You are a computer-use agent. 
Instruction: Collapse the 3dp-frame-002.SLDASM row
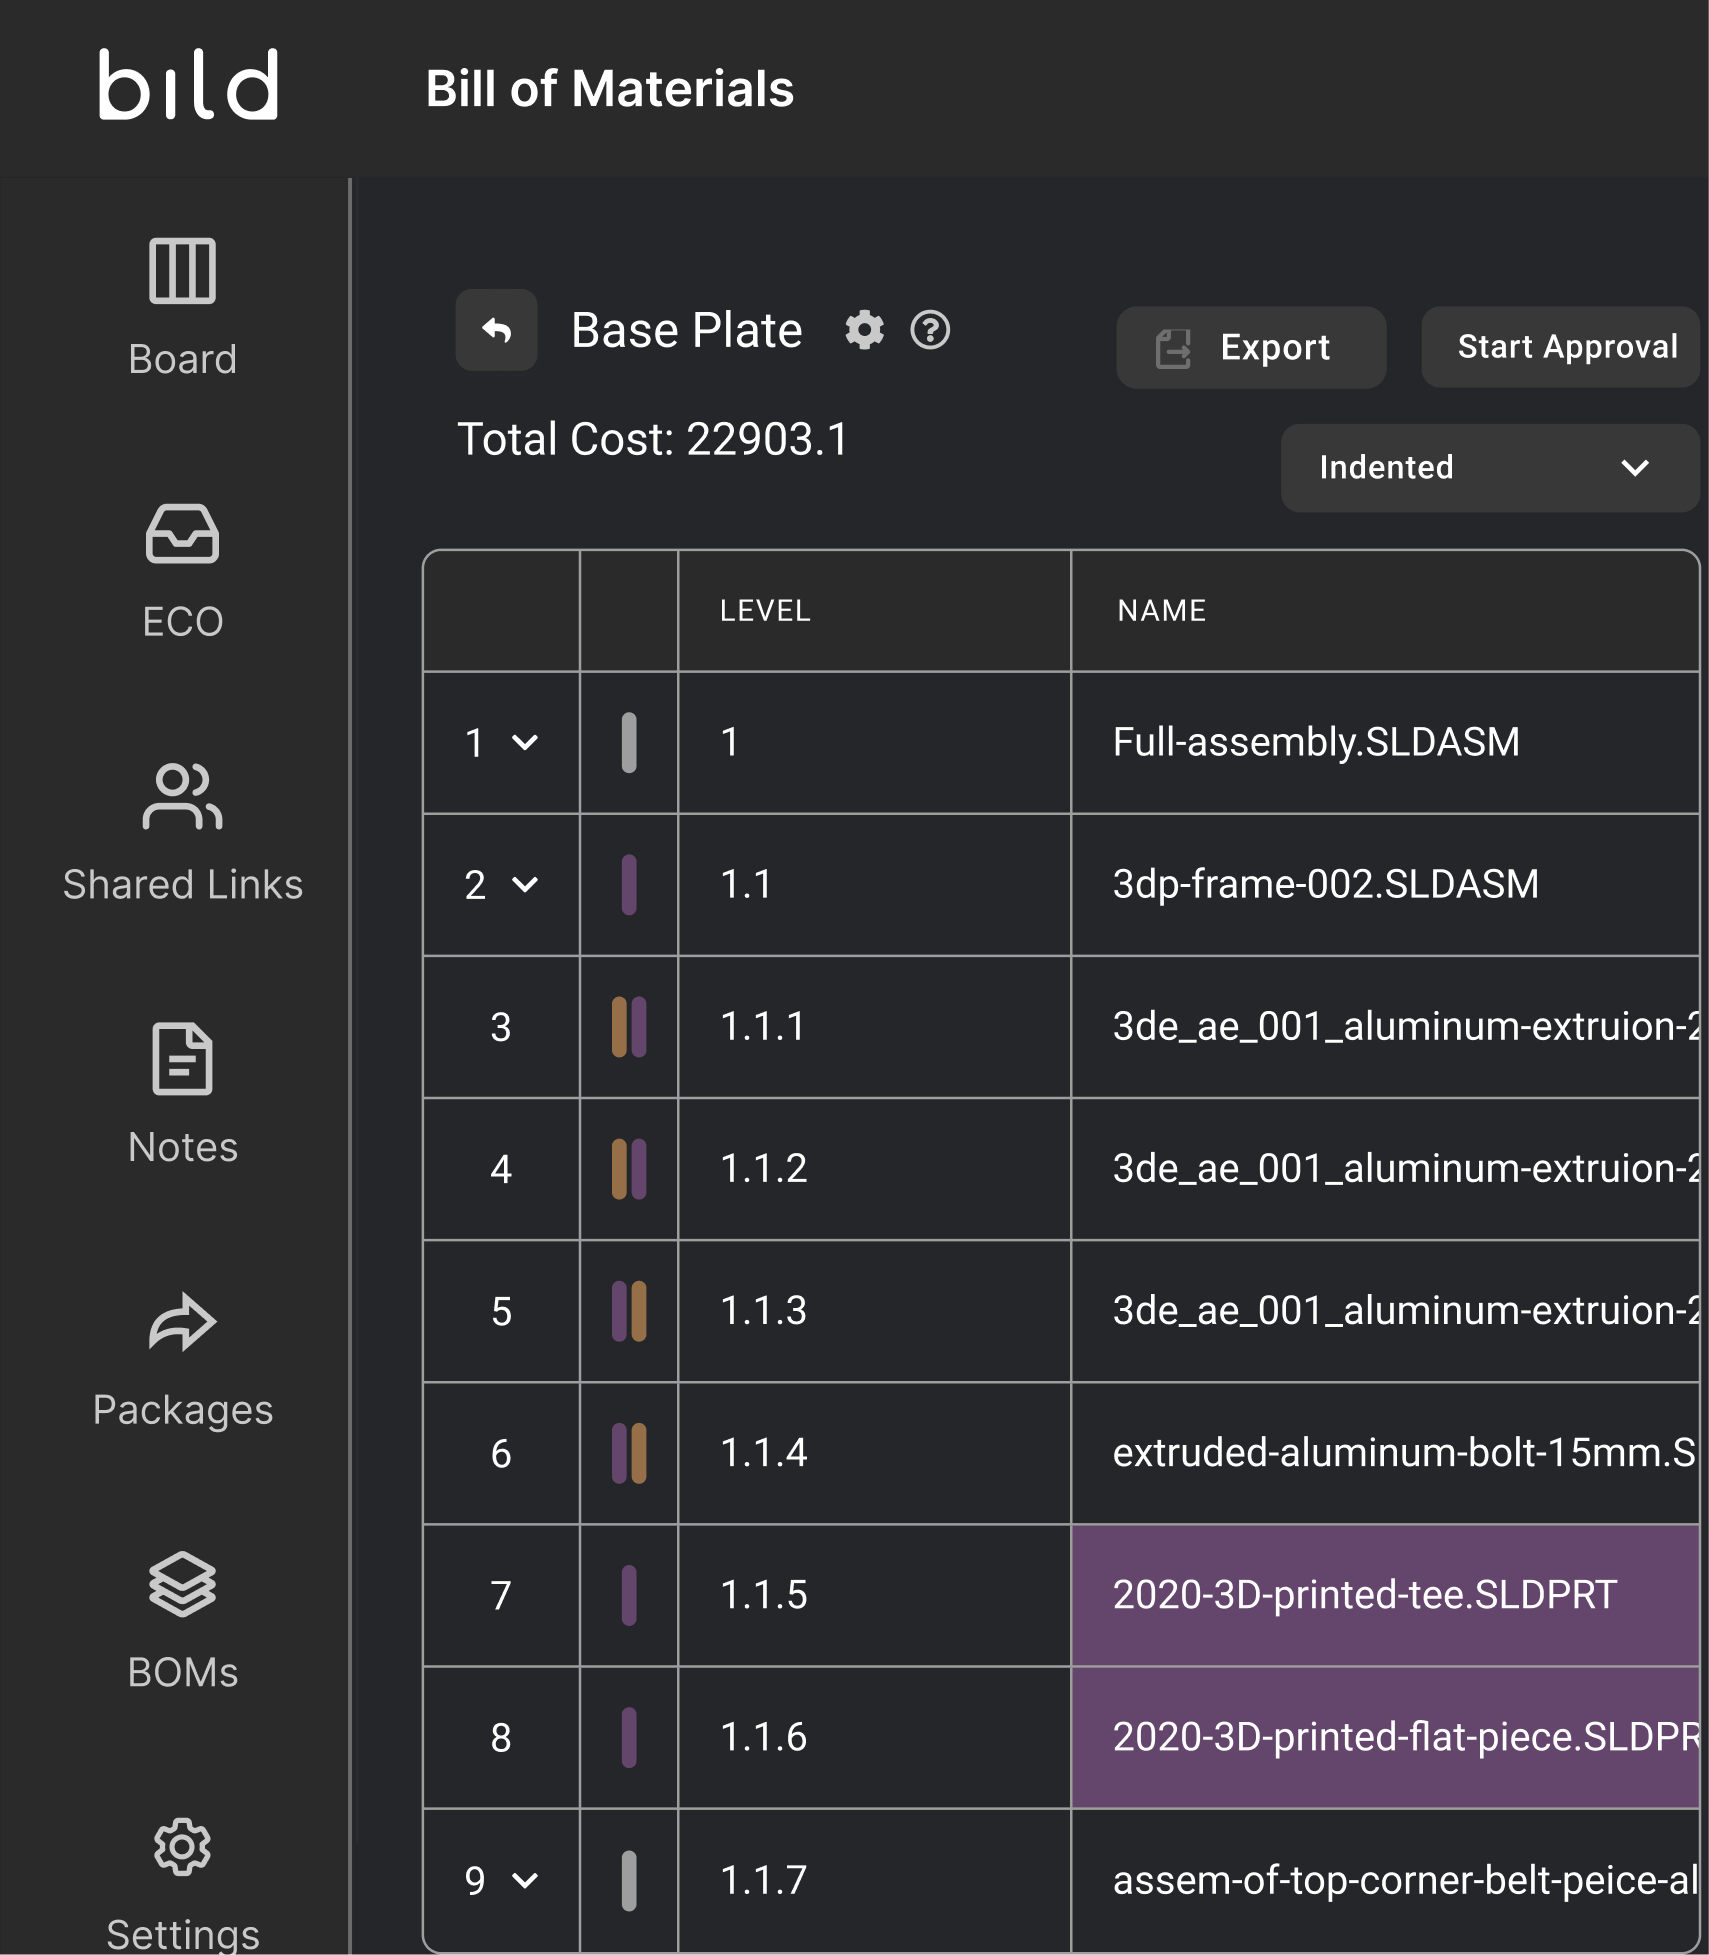[x=524, y=884]
